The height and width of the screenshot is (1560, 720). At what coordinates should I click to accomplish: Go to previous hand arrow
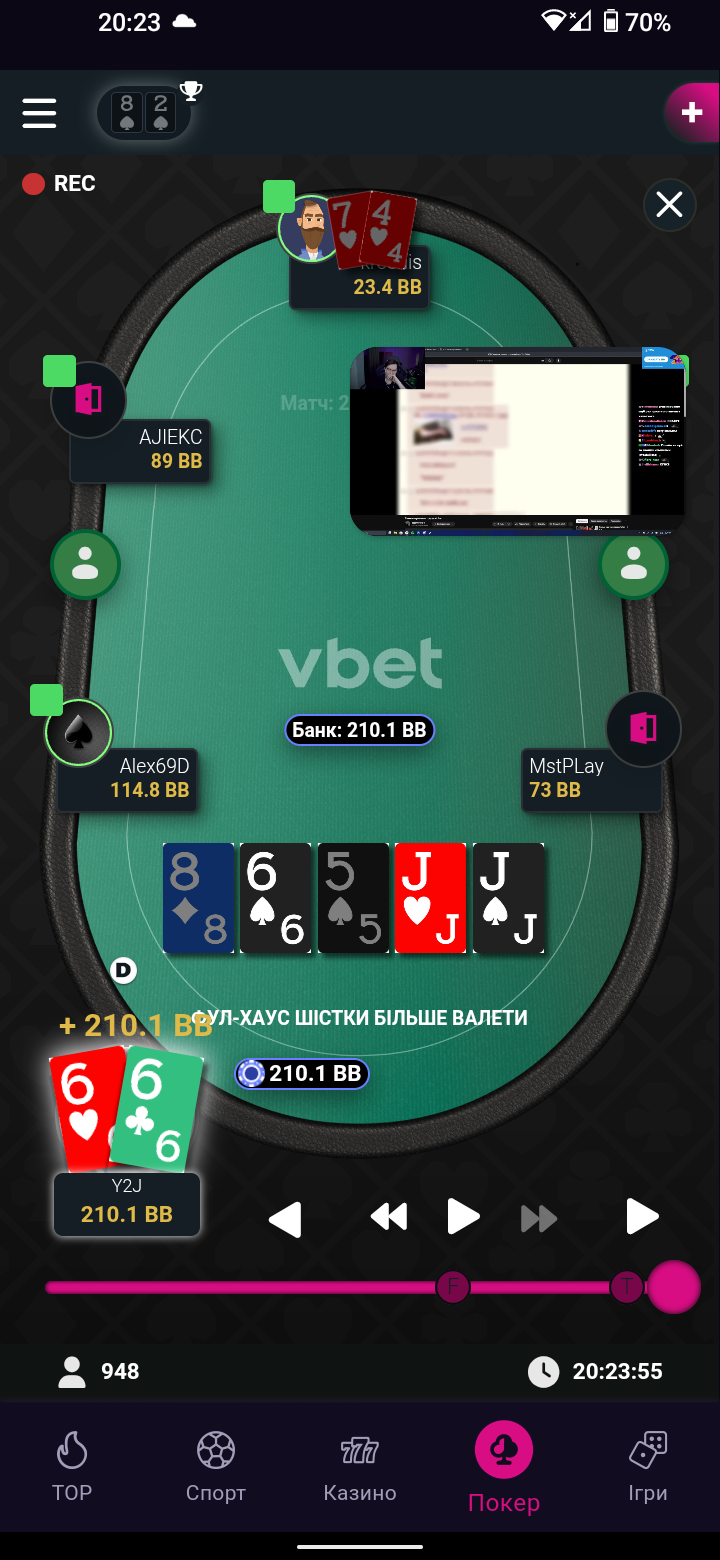tap(286, 1219)
